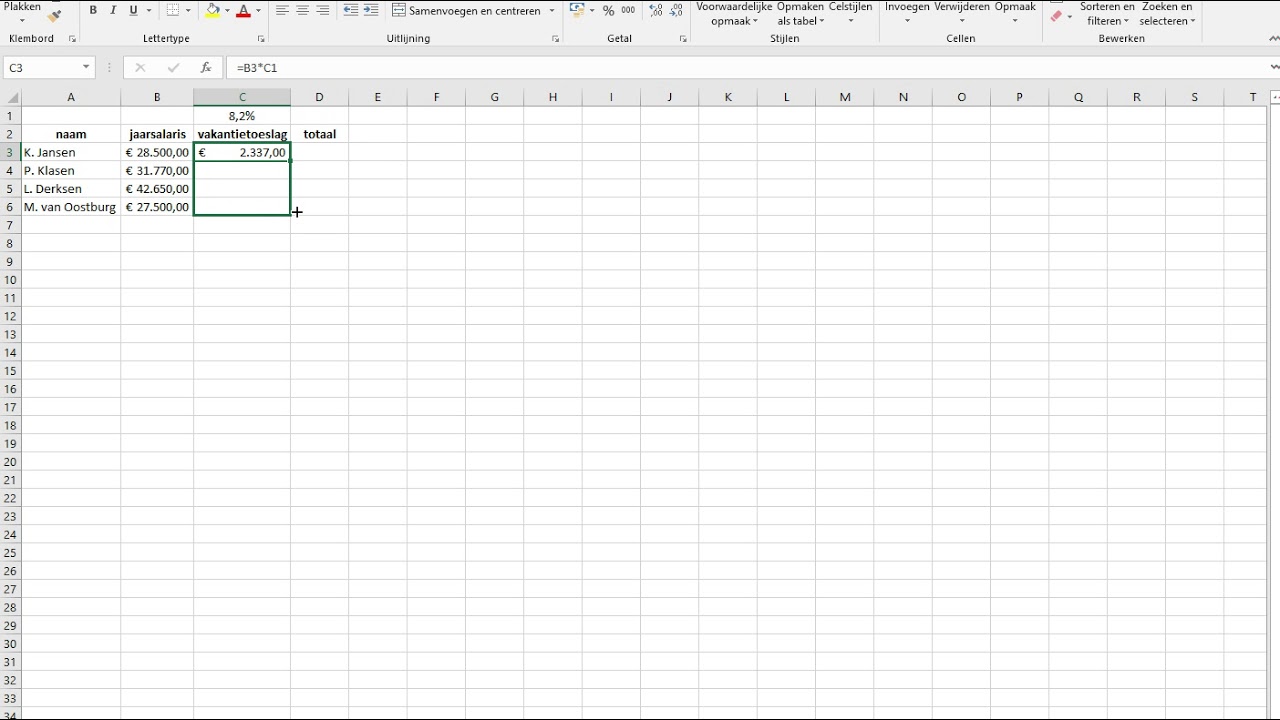Image resolution: width=1280 pixels, height=720 pixels.
Task: Toggle italic formatting
Action: coord(113,10)
